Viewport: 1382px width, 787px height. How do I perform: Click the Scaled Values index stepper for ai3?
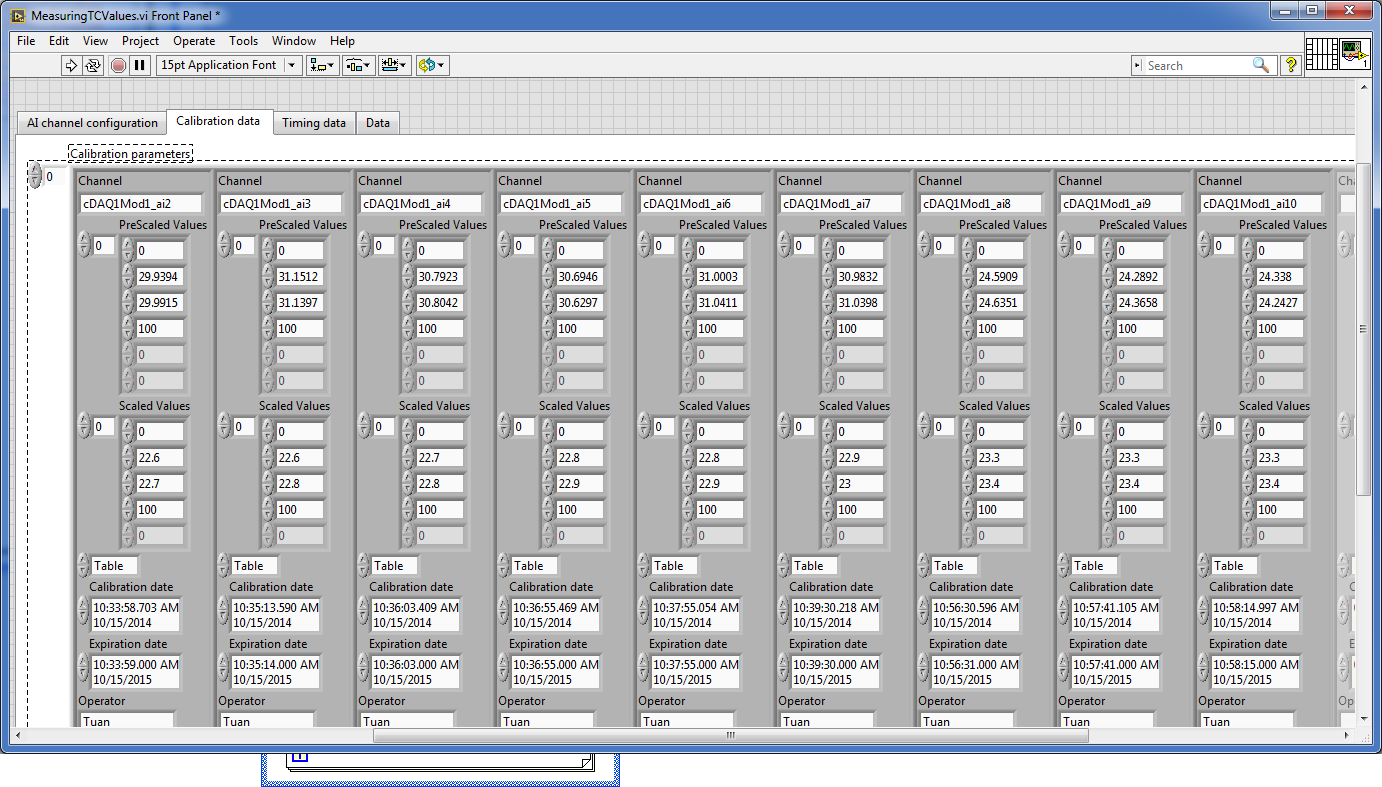pos(225,427)
